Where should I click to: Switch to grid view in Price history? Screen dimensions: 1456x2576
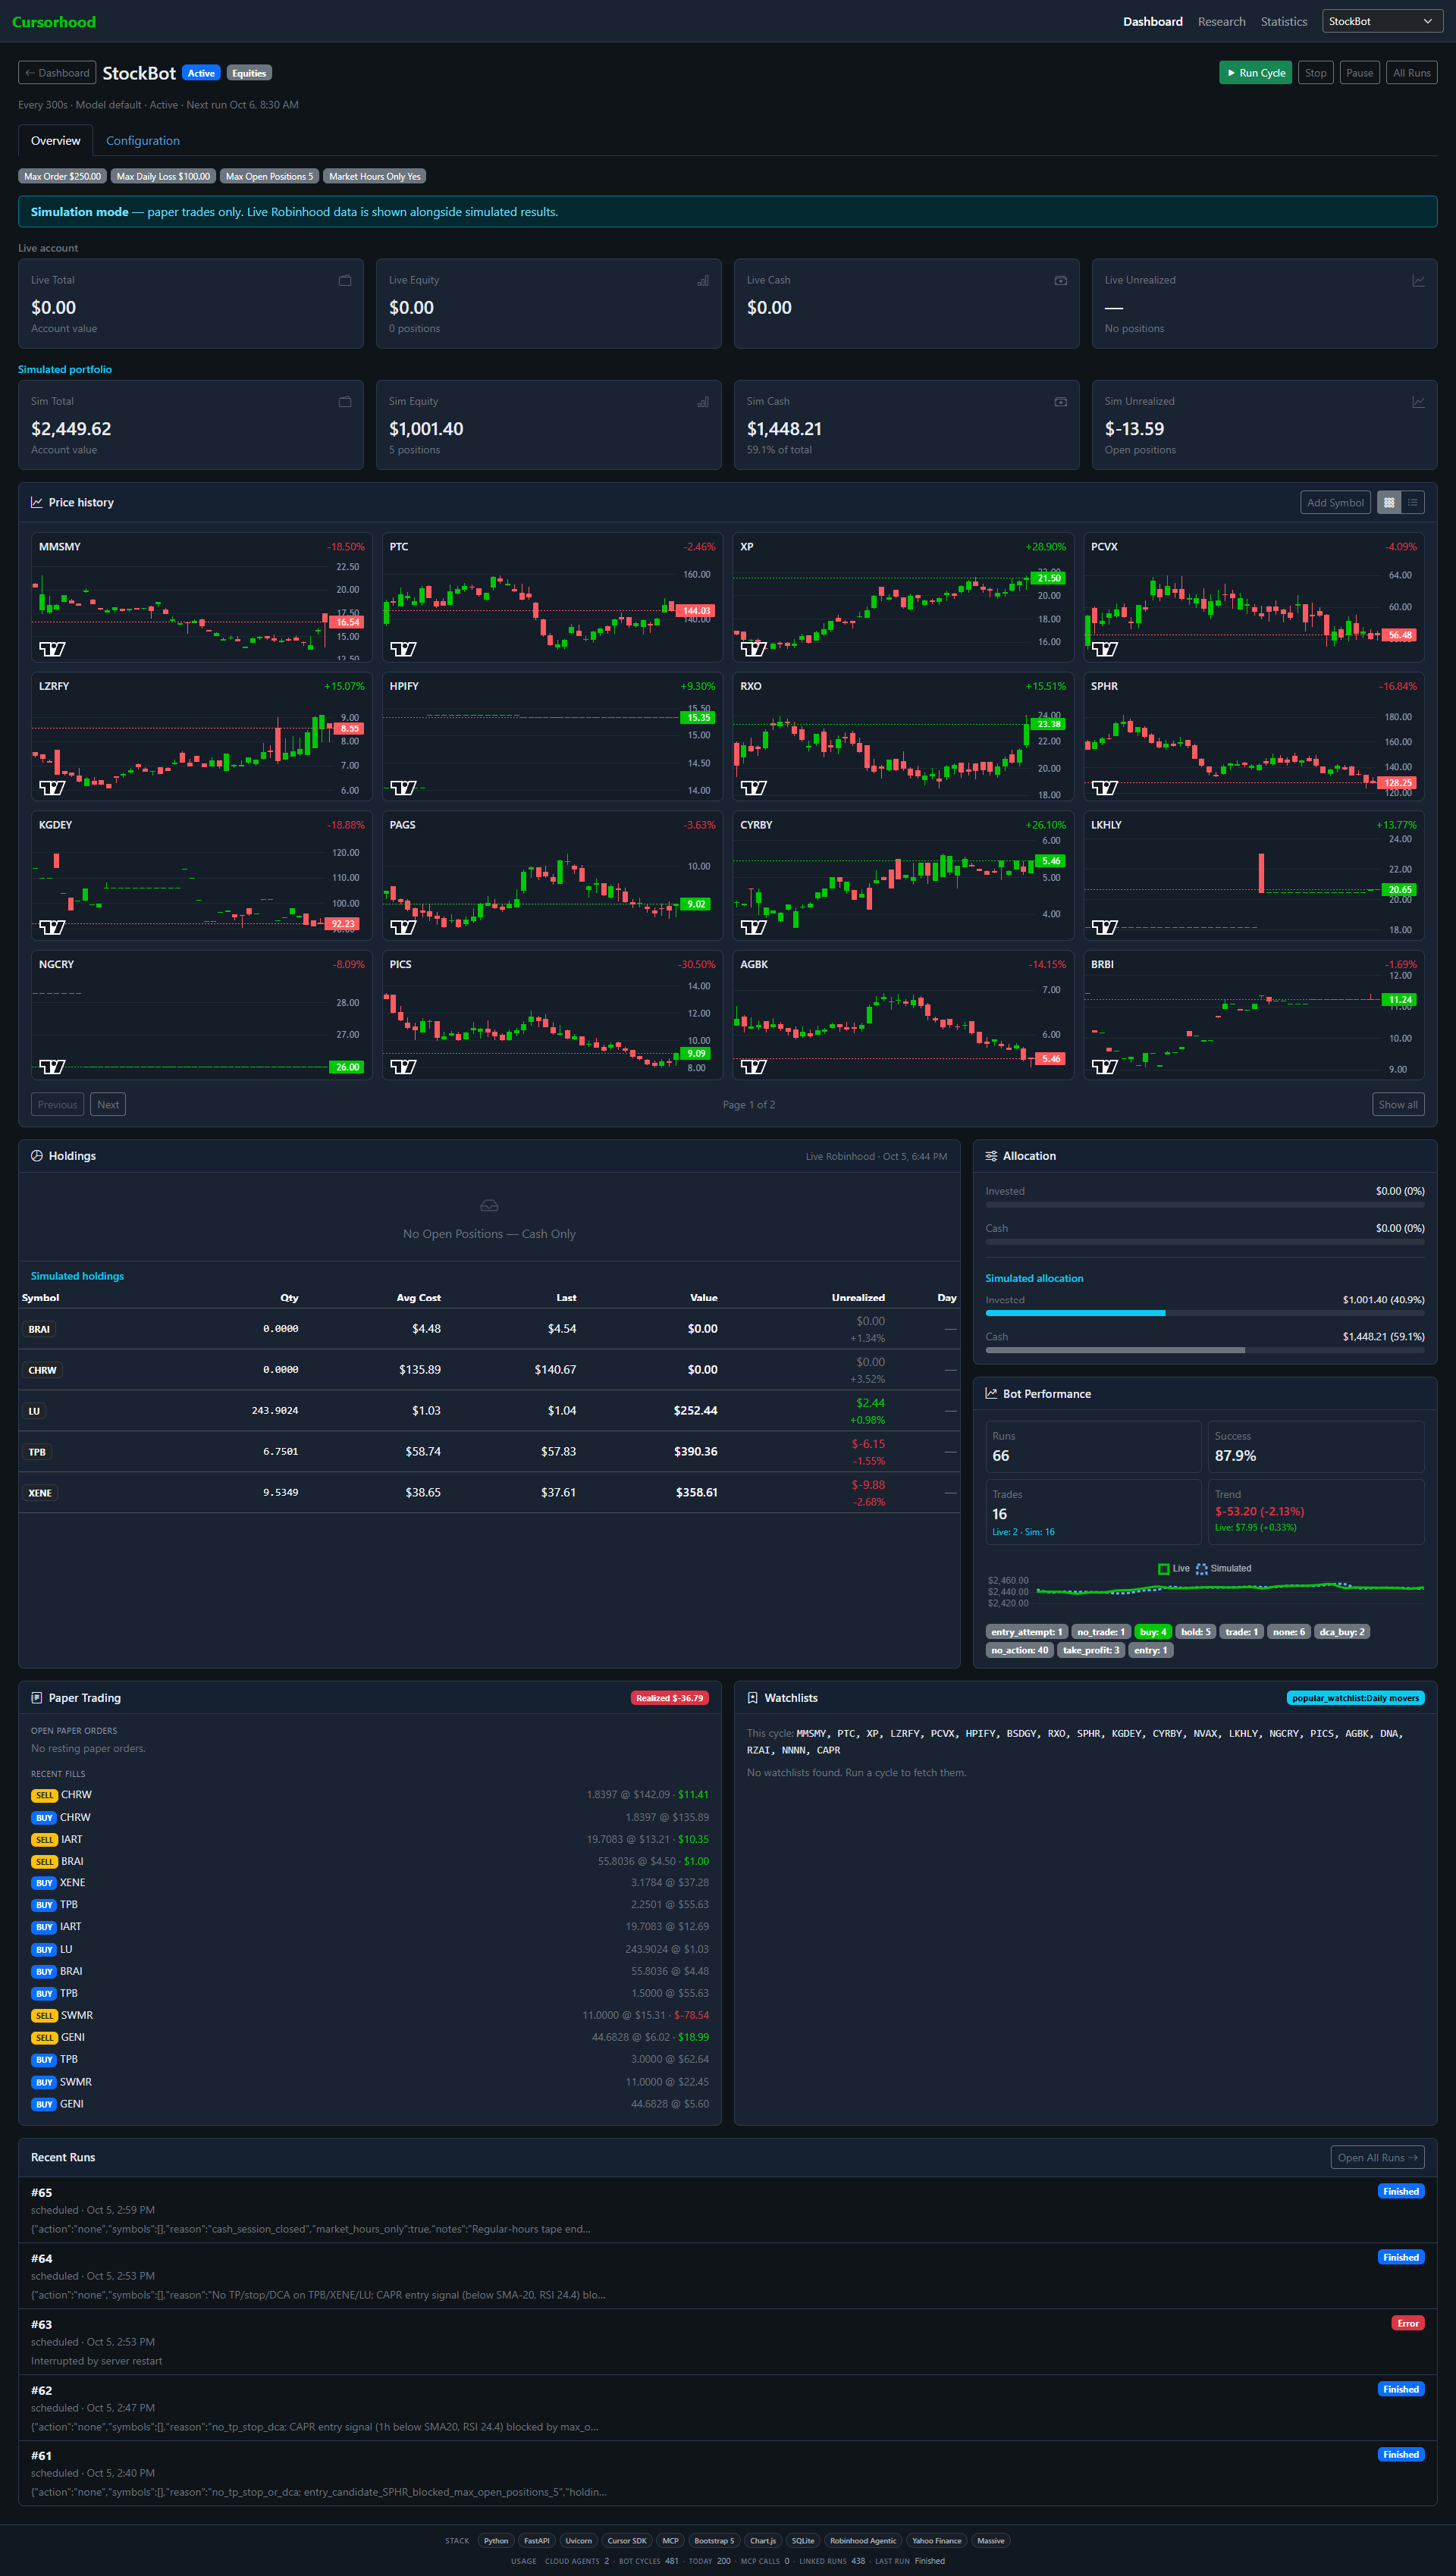(x=1388, y=503)
